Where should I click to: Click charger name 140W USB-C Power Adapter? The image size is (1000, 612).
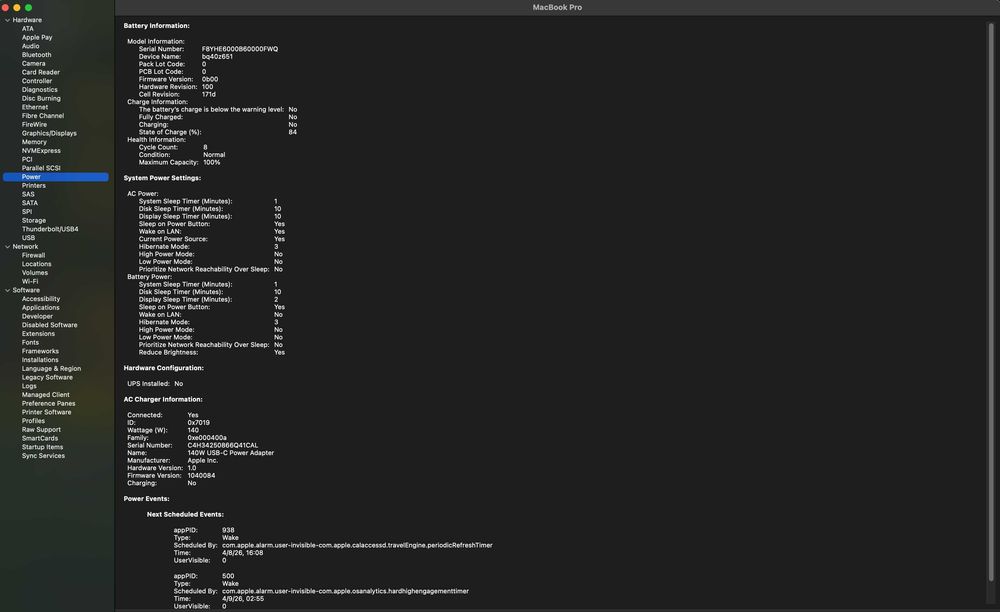coord(230,453)
